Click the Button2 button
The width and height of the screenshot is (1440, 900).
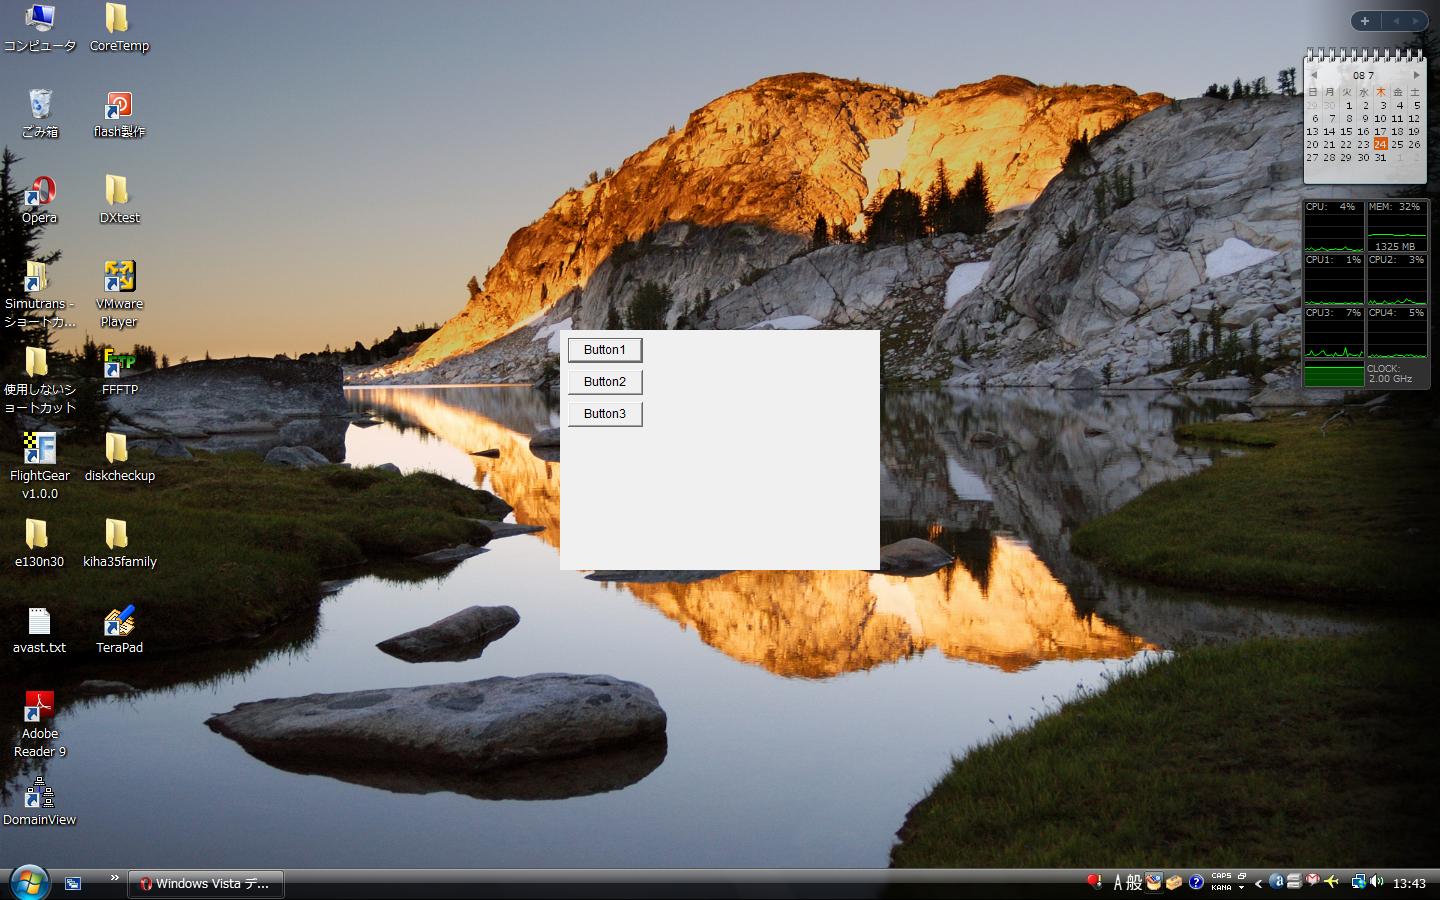coord(605,382)
